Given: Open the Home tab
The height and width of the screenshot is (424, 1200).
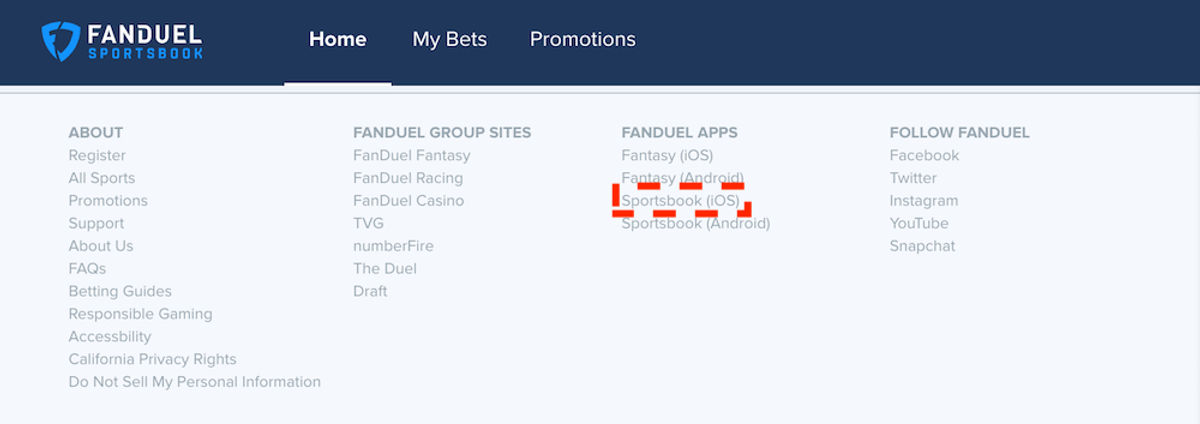Looking at the screenshot, I should (x=338, y=40).
